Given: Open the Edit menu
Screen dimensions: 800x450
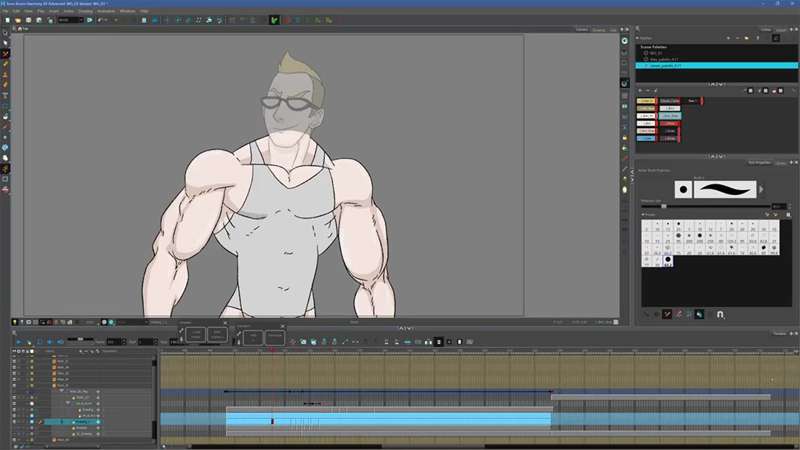Looking at the screenshot, I should coord(16,11).
